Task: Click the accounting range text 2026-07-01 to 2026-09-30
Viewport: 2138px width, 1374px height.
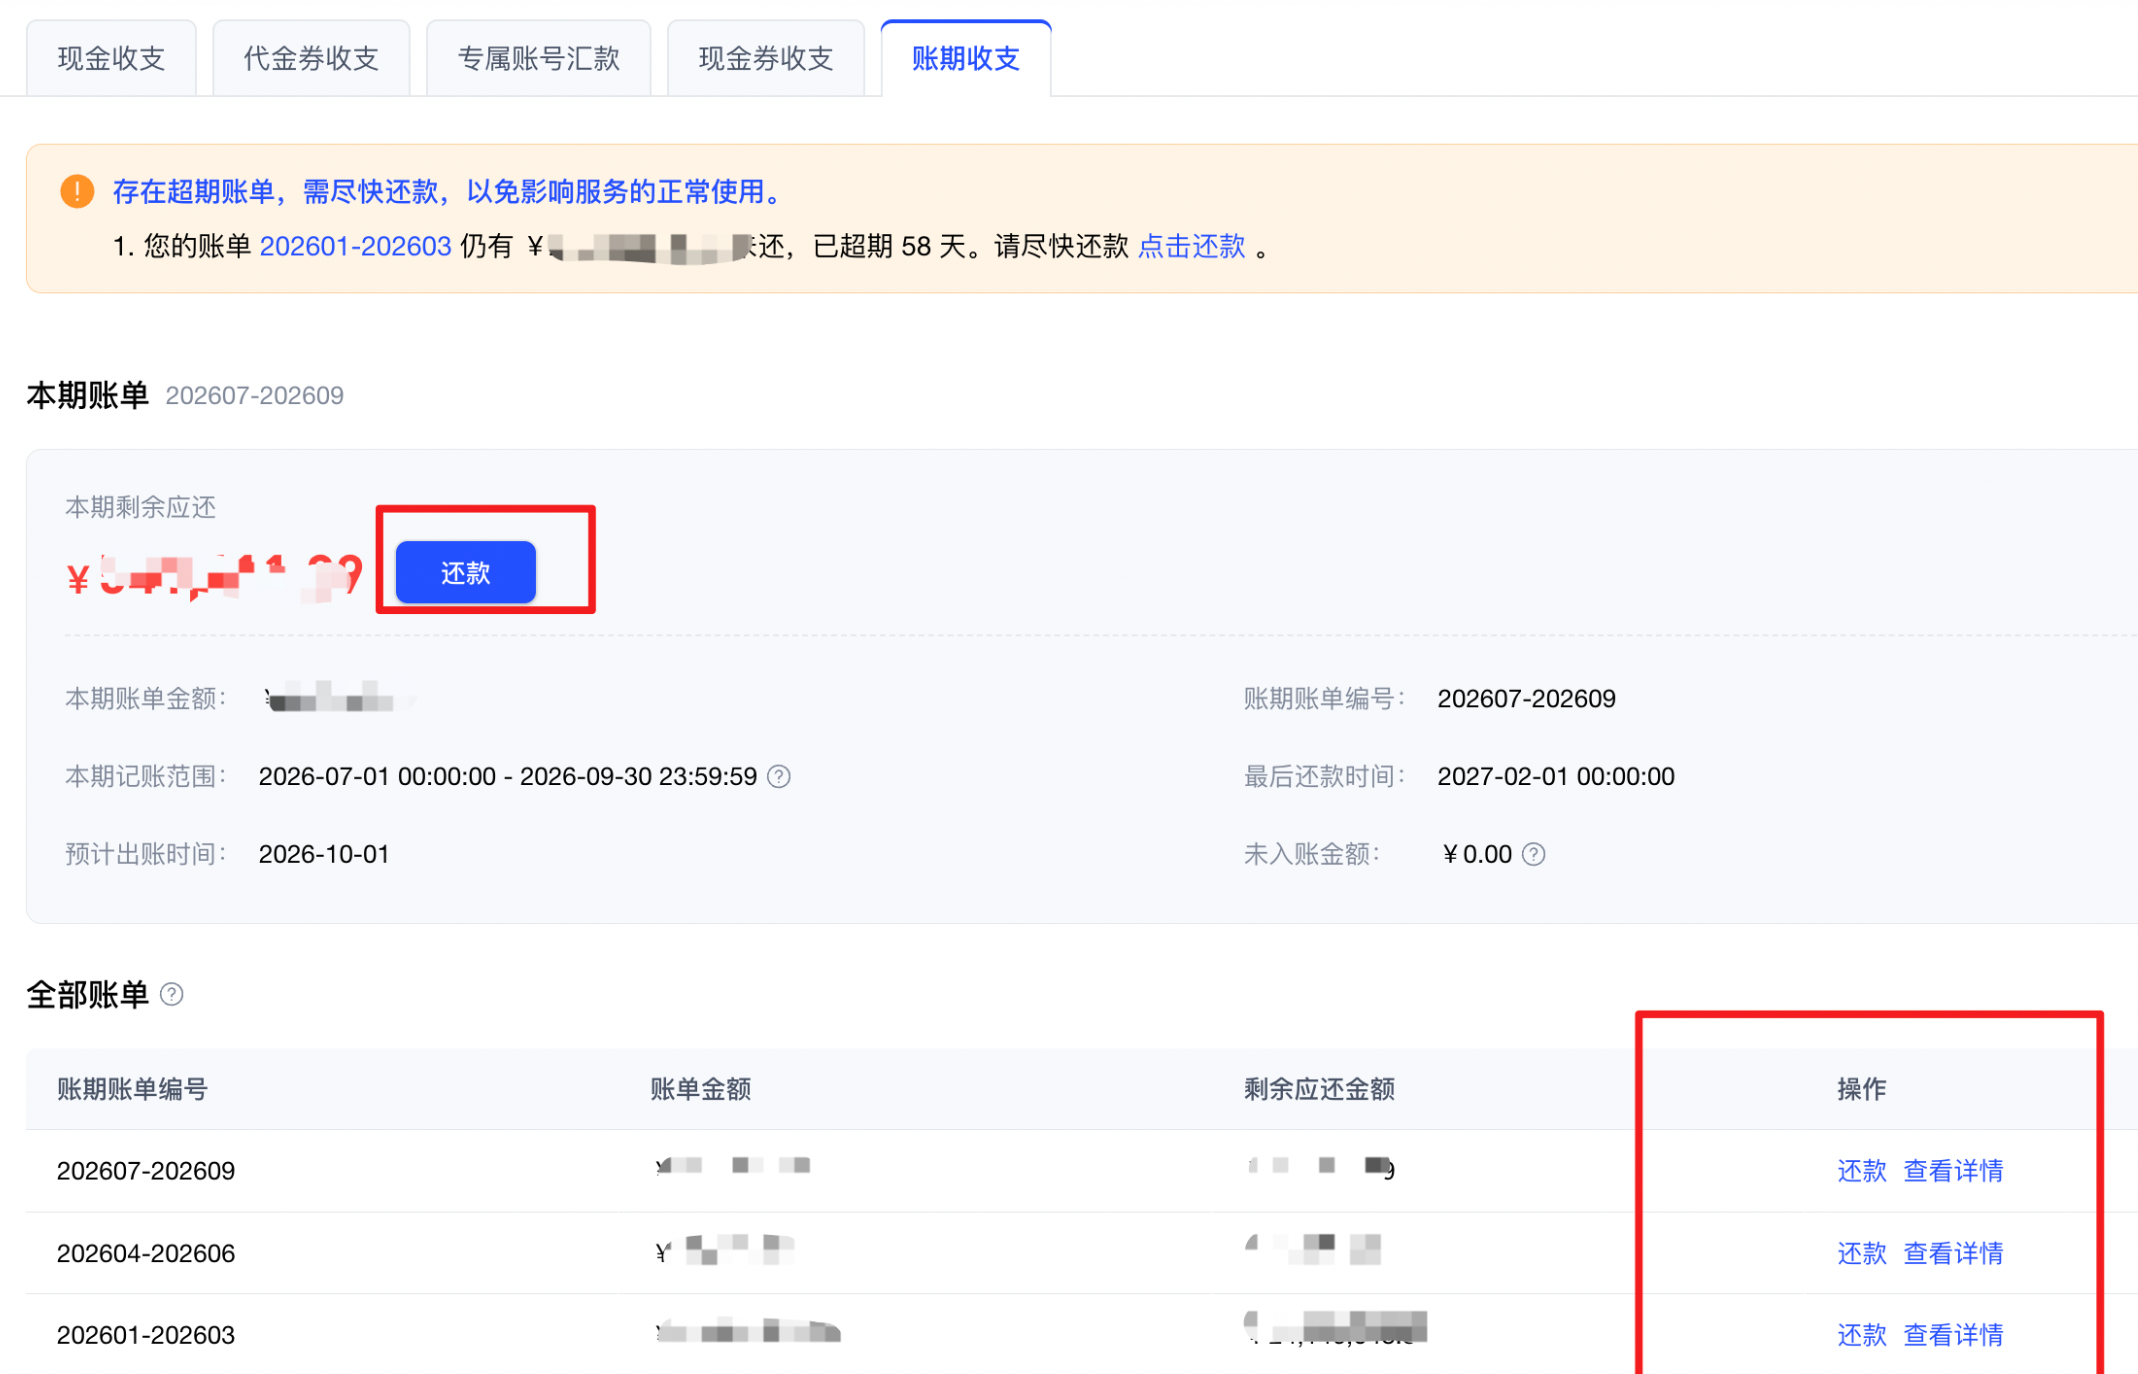Action: coord(508,776)
